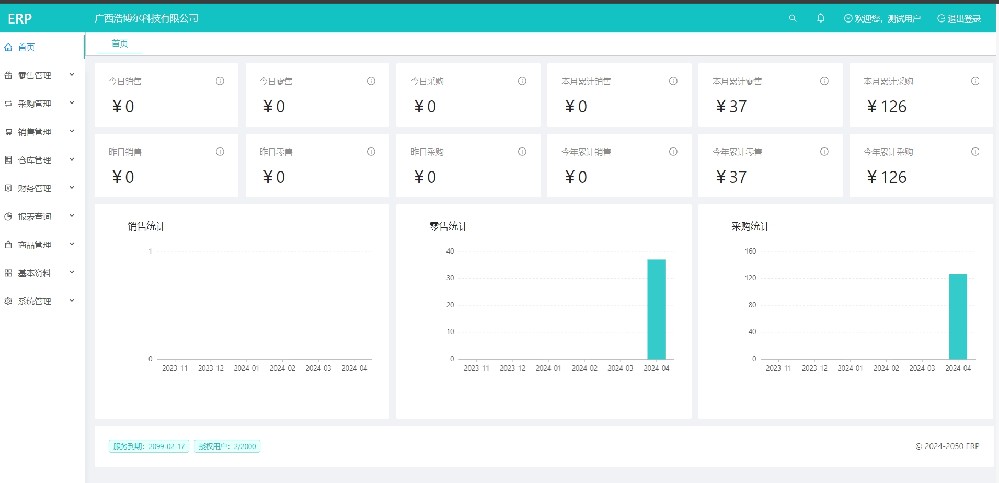Click the 系统管理 gear icon in the sidebar
This screenshot has height=483, width=999.
8,301
